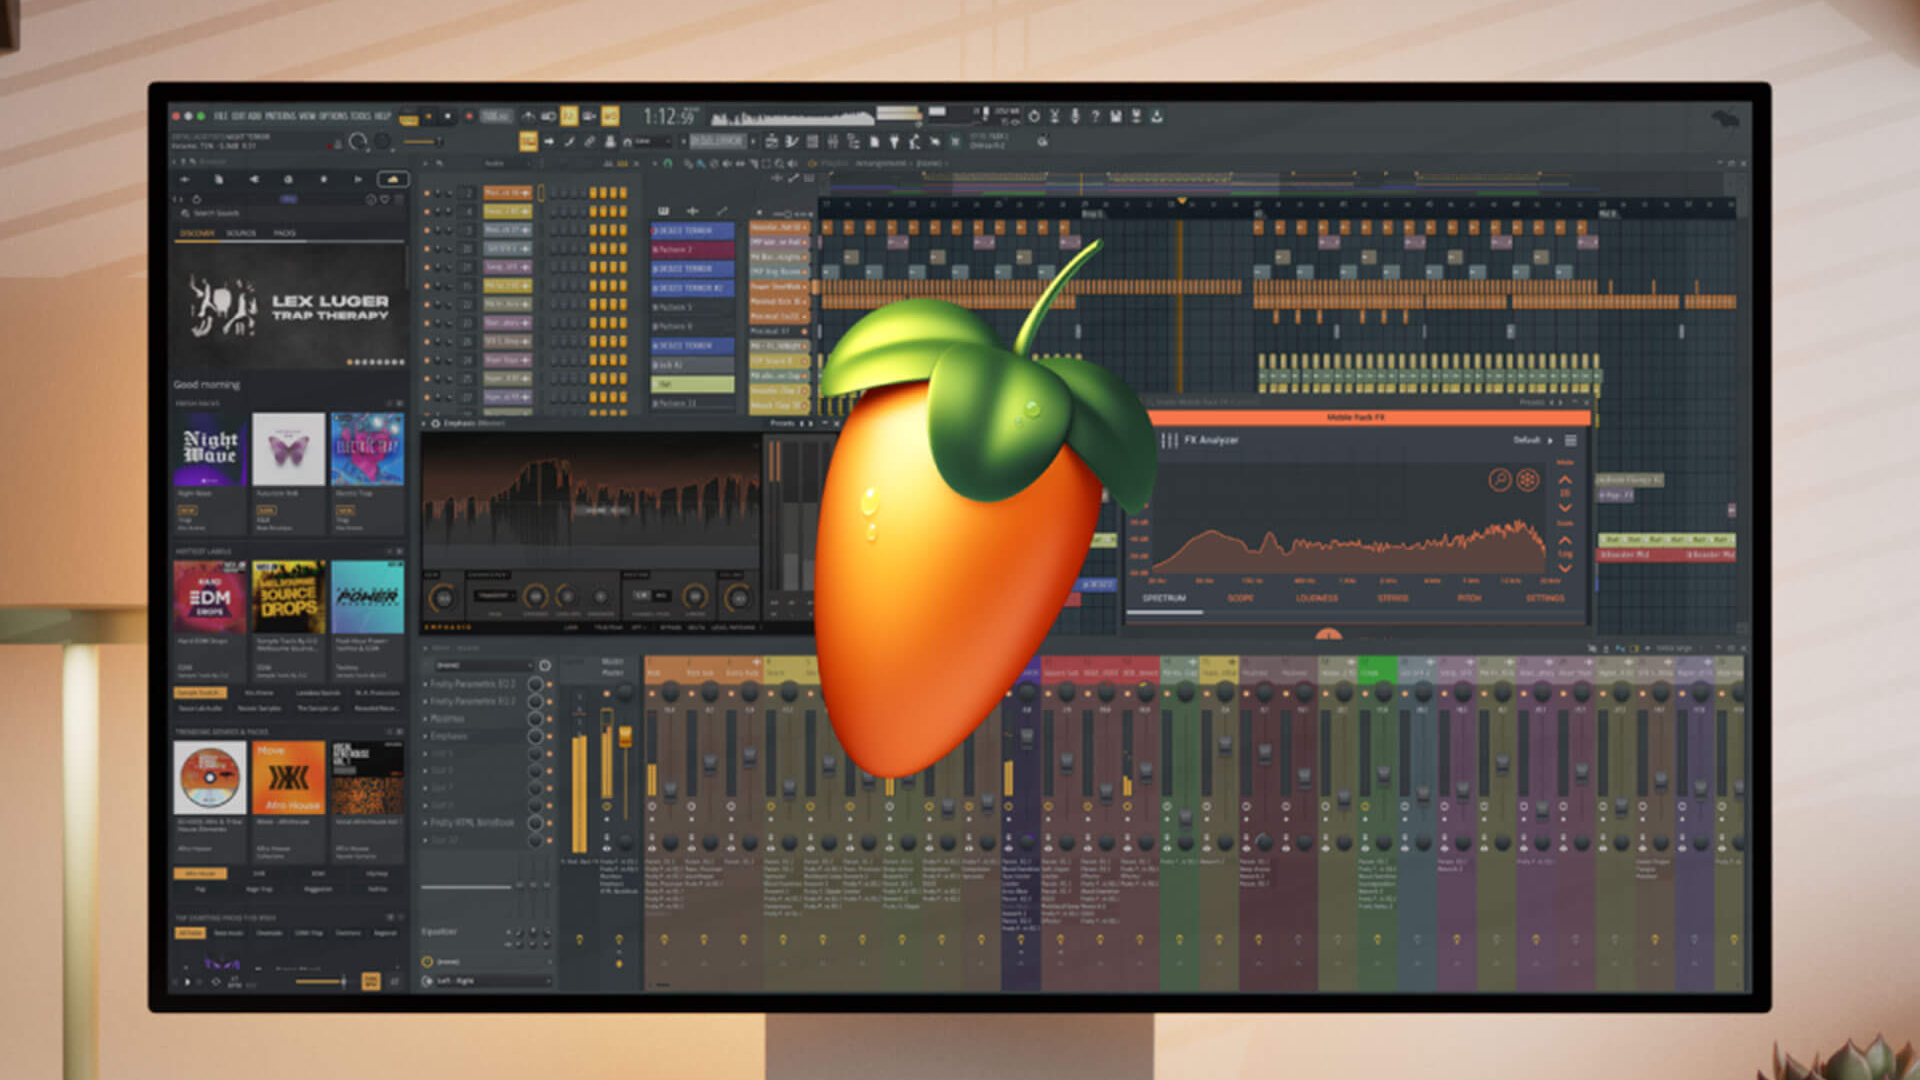Click the heart favorites icon in browser
The image size is (1920, 1080).
tap(384, 200)
